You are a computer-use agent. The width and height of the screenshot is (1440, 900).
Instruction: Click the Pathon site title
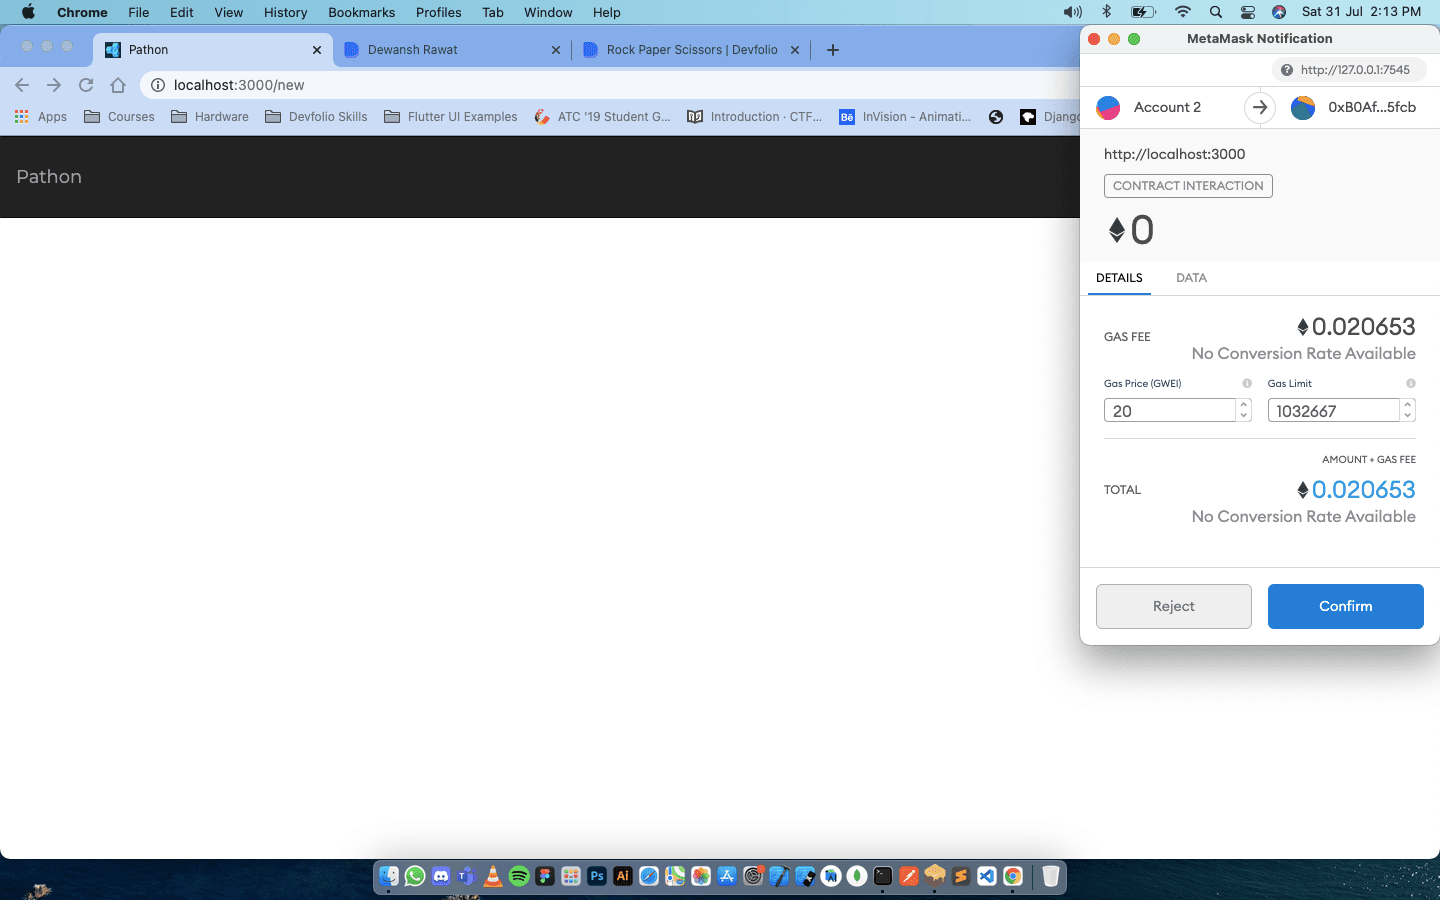[49, 177]
